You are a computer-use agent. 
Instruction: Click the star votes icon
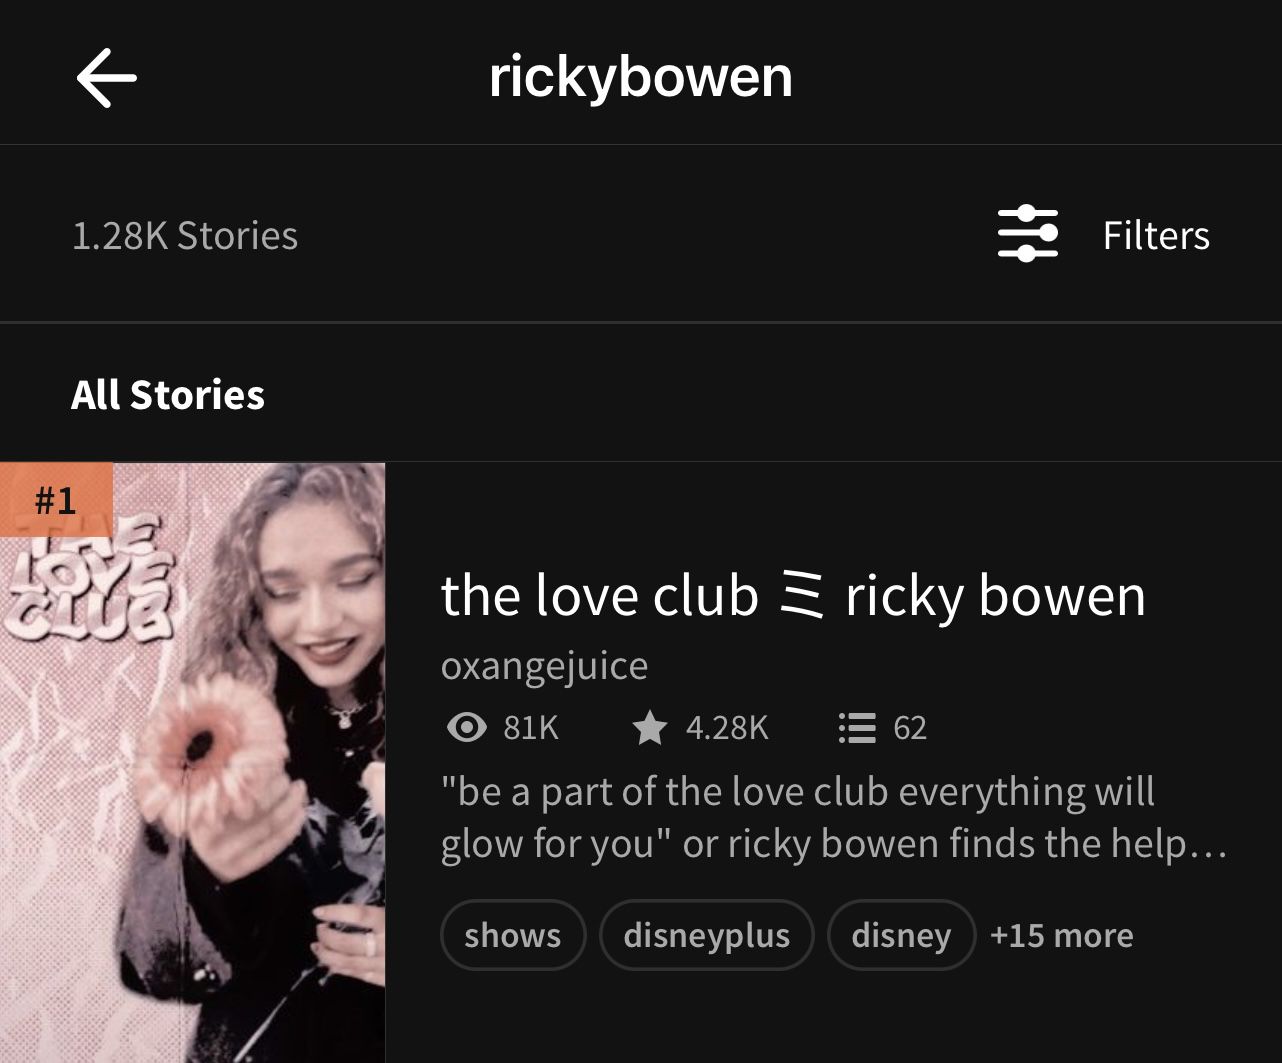pos(650,727)
